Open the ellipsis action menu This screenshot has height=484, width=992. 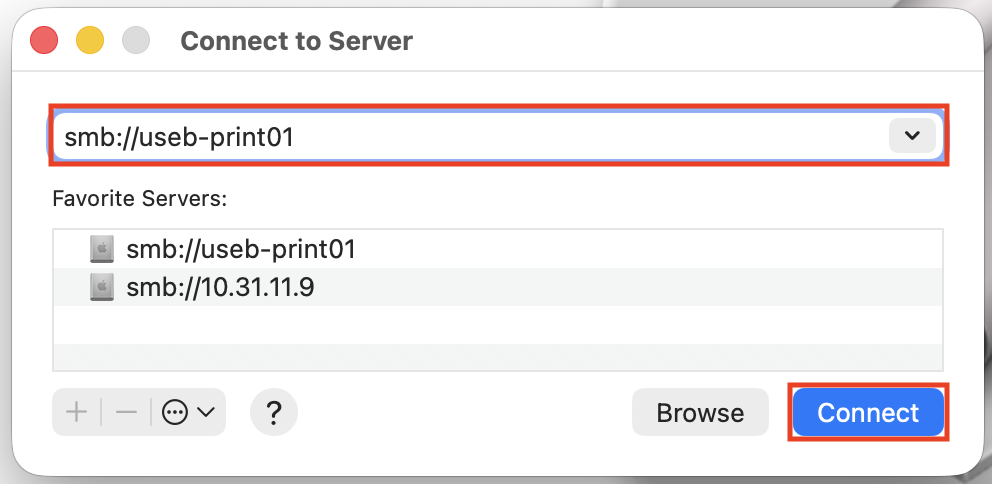coord(176,412)
